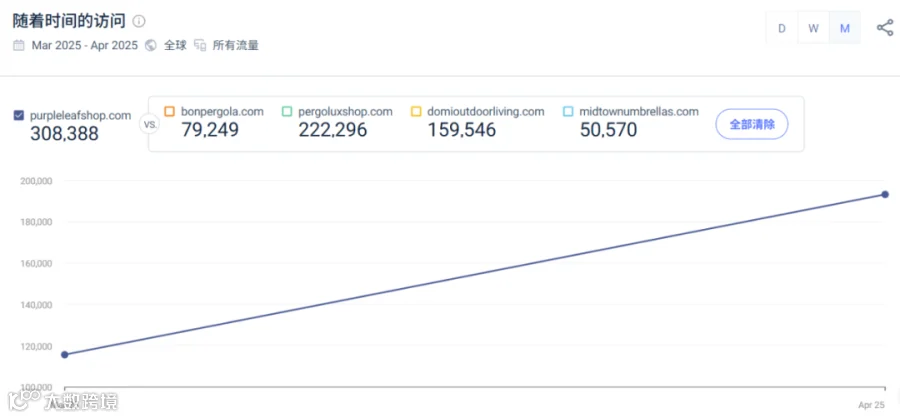Click the starting data point on the line
Viewport: 900px width, 418px height.
[65, 354]
